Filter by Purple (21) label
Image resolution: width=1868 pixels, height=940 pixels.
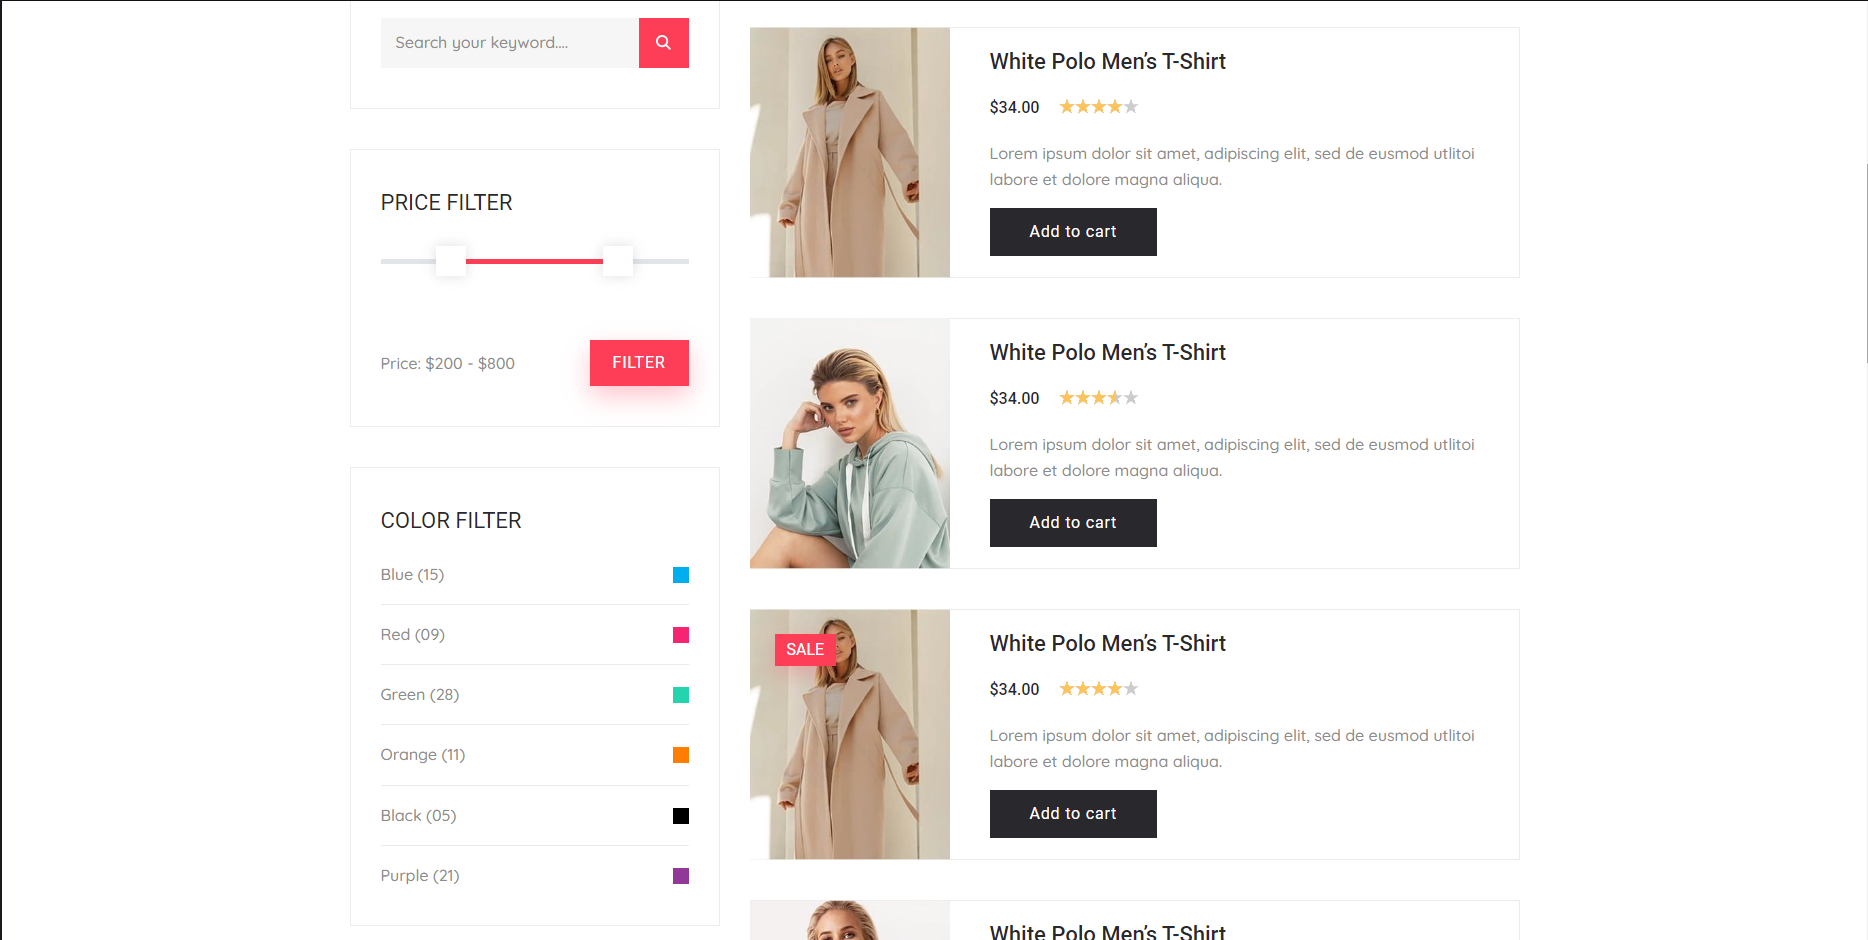[x=419, y=876]
